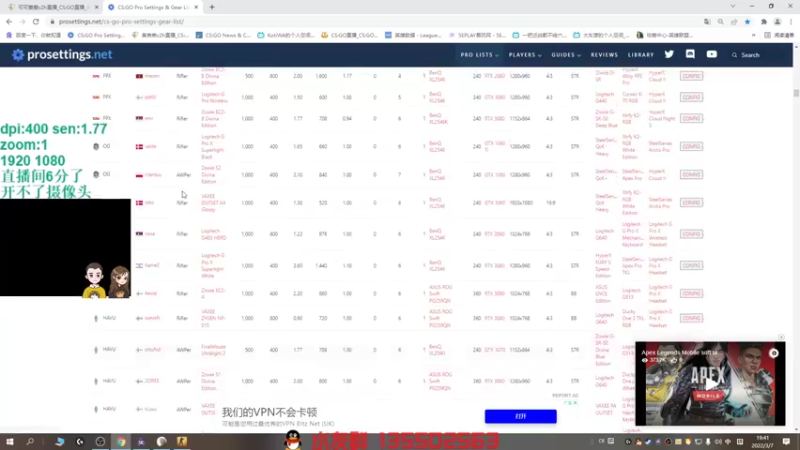Screen dimensions: 800x450
Task: Open the browser extensions puzzle icon
Action: tap(764, 21)
